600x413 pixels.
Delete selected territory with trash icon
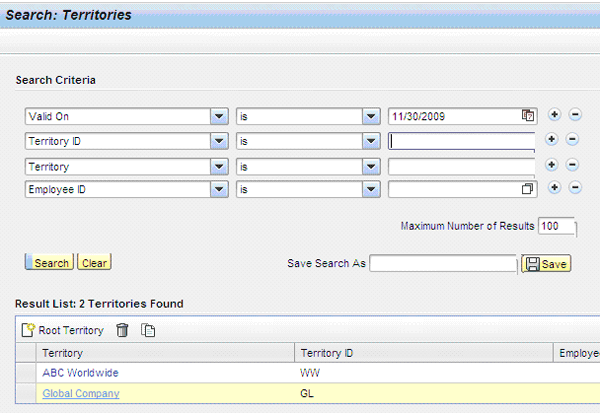(122, 330)
